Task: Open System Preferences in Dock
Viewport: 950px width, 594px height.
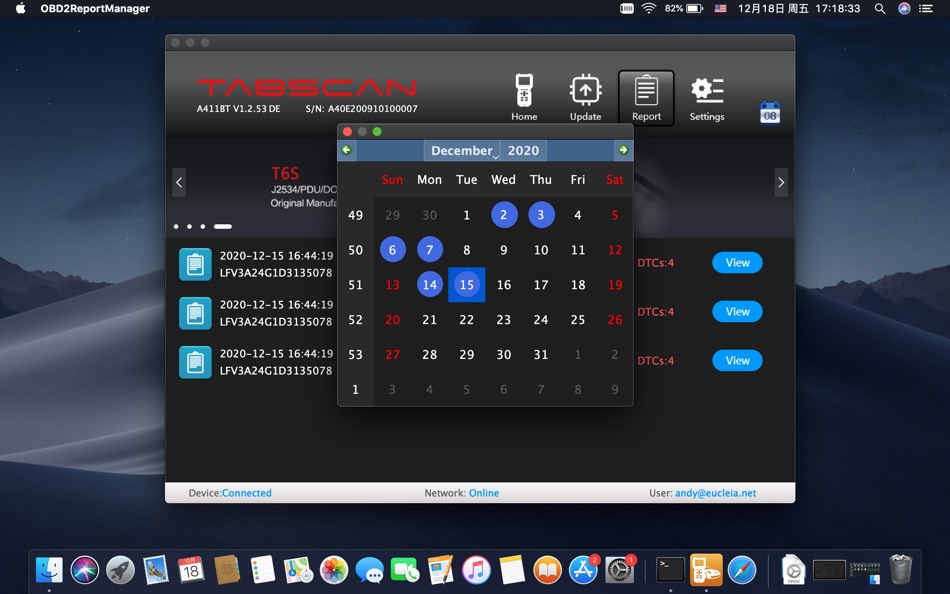Action: click(619, 570)
